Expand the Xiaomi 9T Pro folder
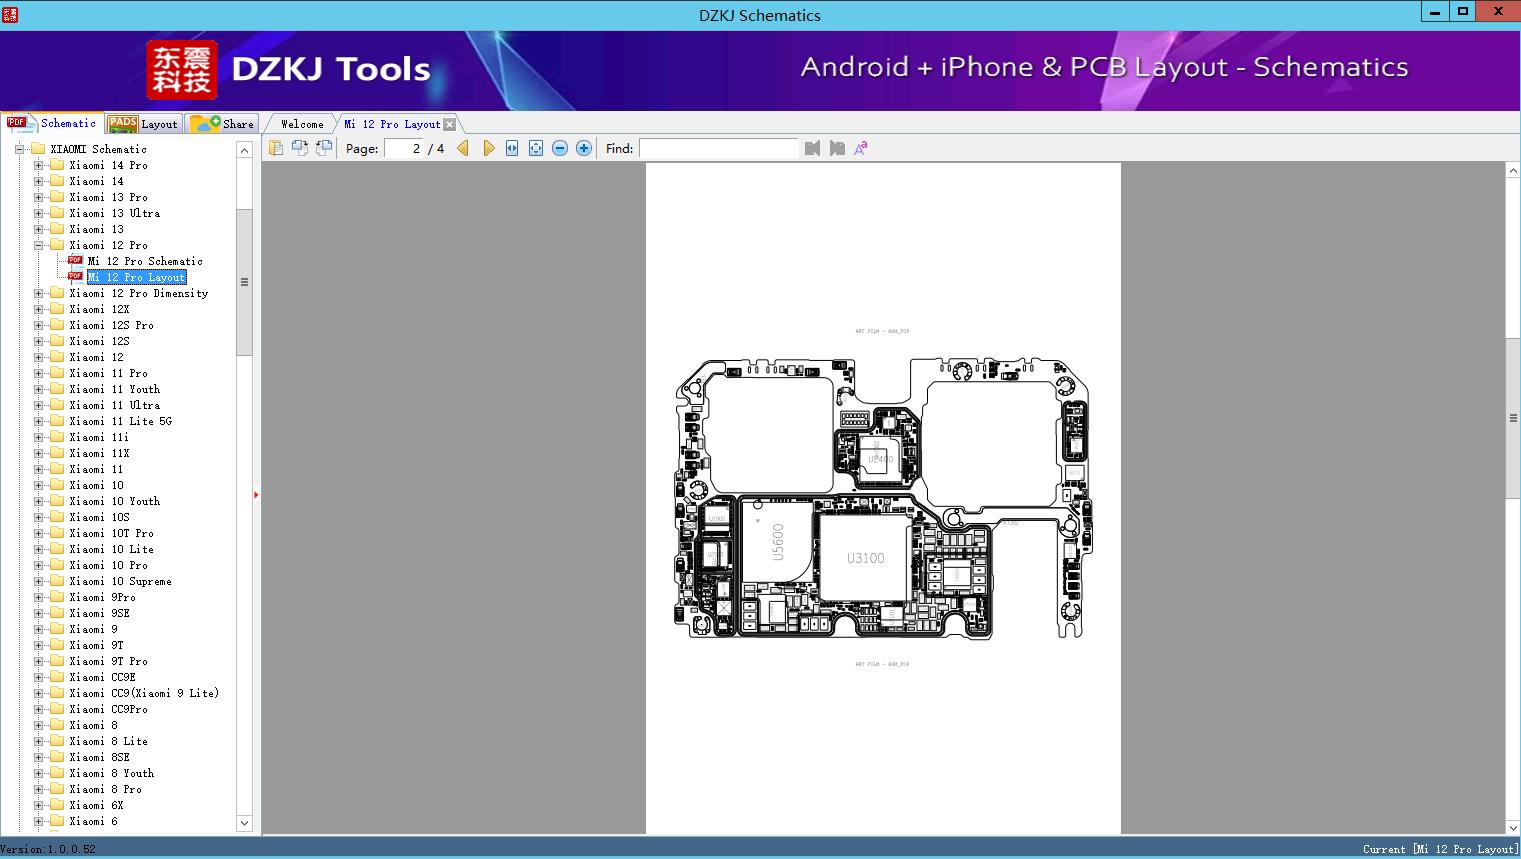Image resolution: width=1521 pixels, height=859 pixels. 38,661
